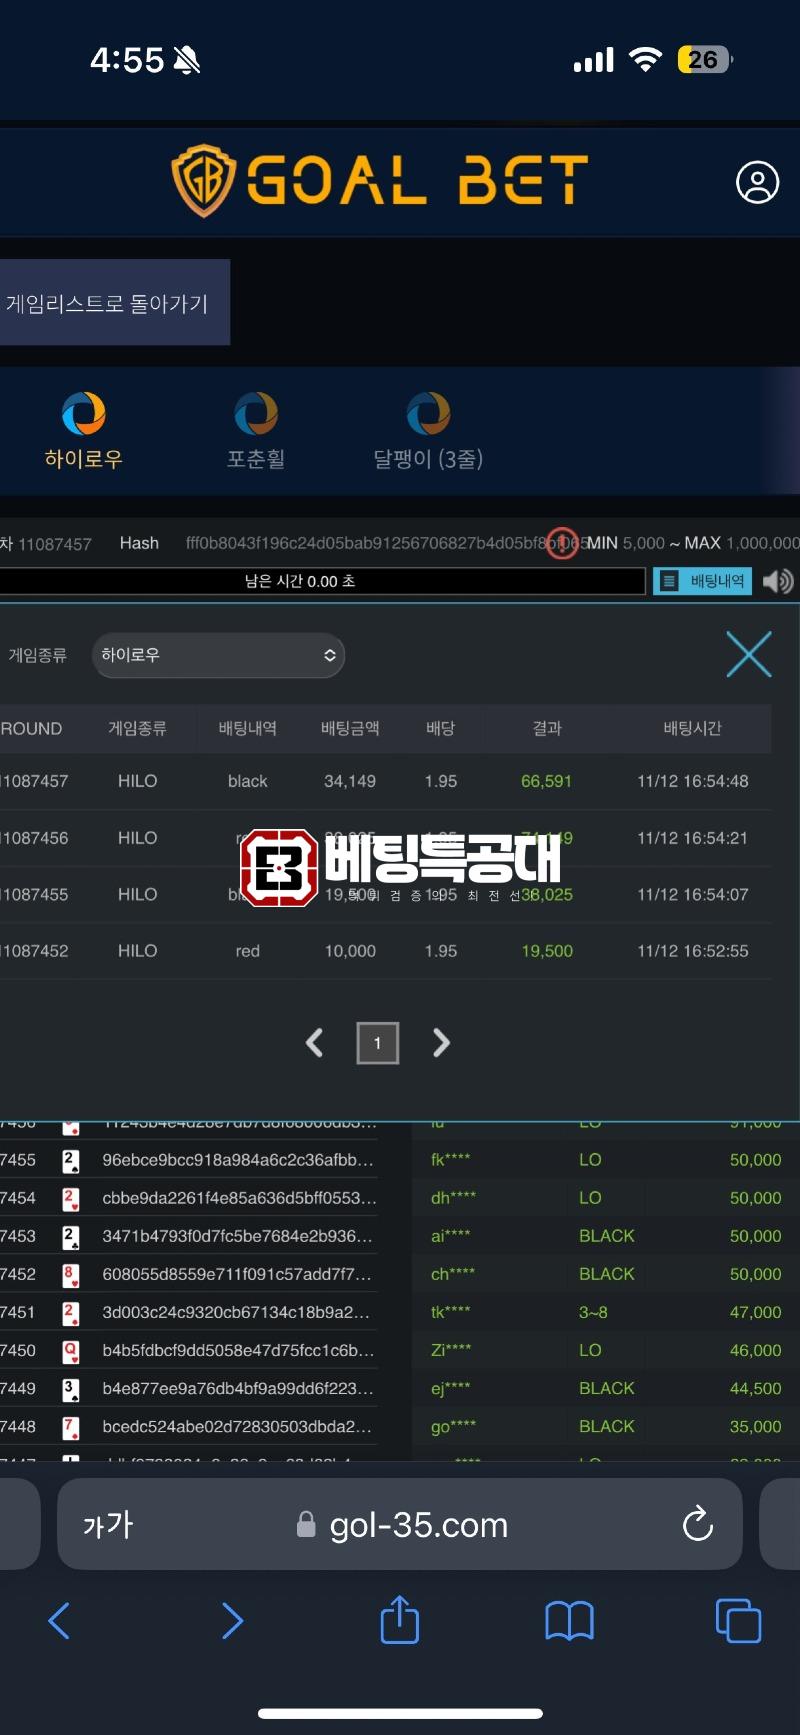Click hash 3471b4793f0d7fc5be7684e2b936
The width and height of the screenshot is (800, 1735).
pyautogui.click(x=238, y=1236)
